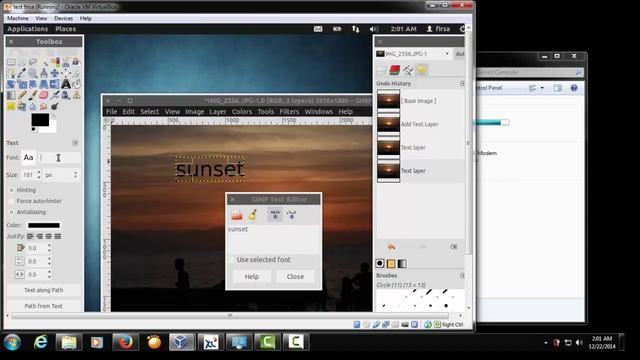Clear undo history icon
Screen dimensions: 640x360
pyautogui.click(x=453, y=247)
